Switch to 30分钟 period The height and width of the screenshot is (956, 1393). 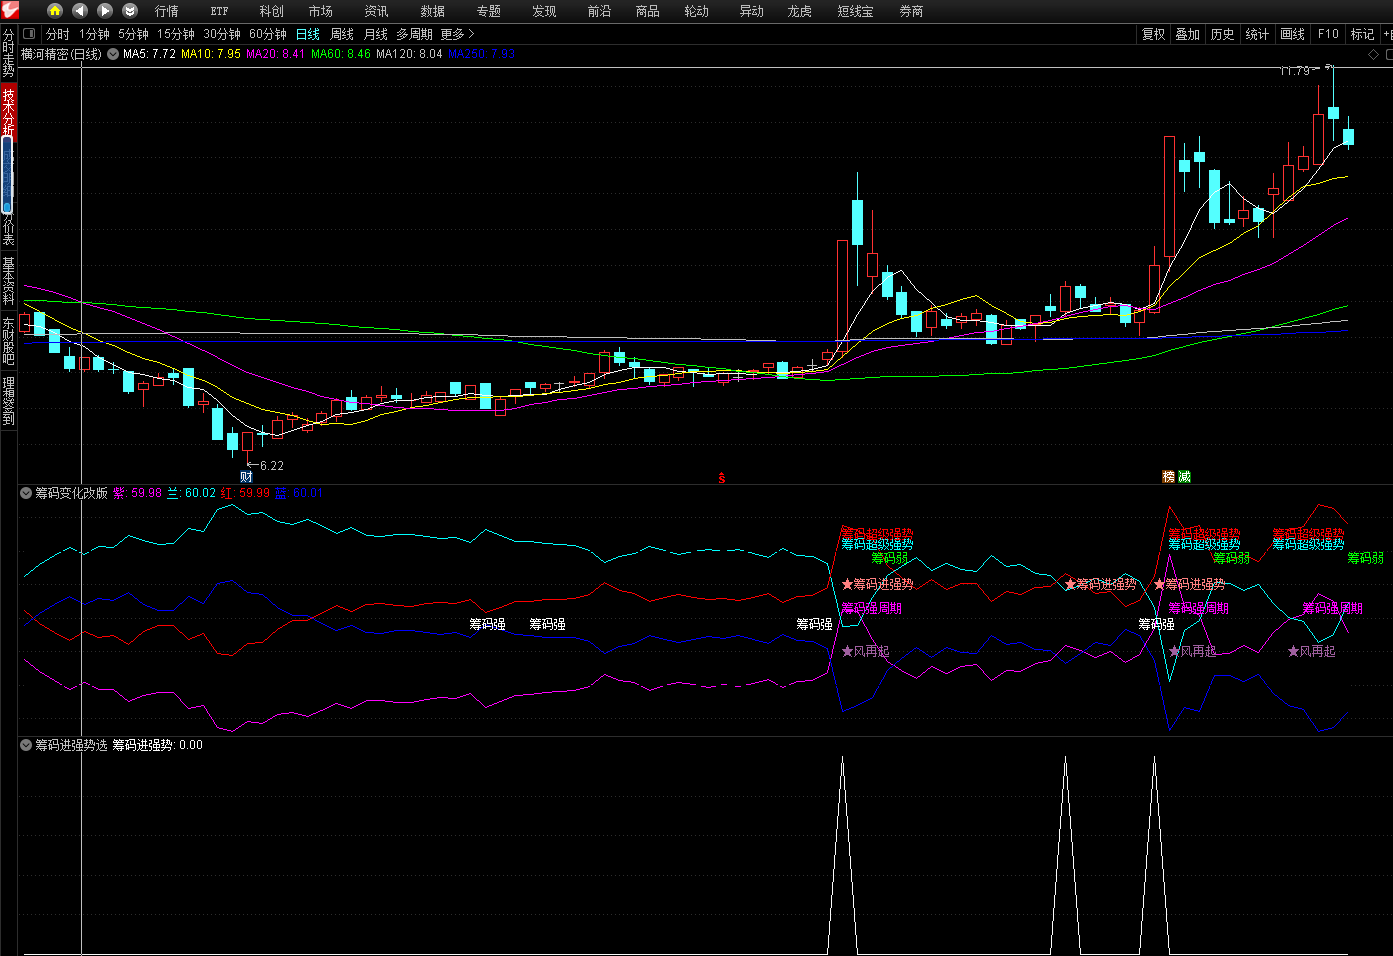[222, 34]
